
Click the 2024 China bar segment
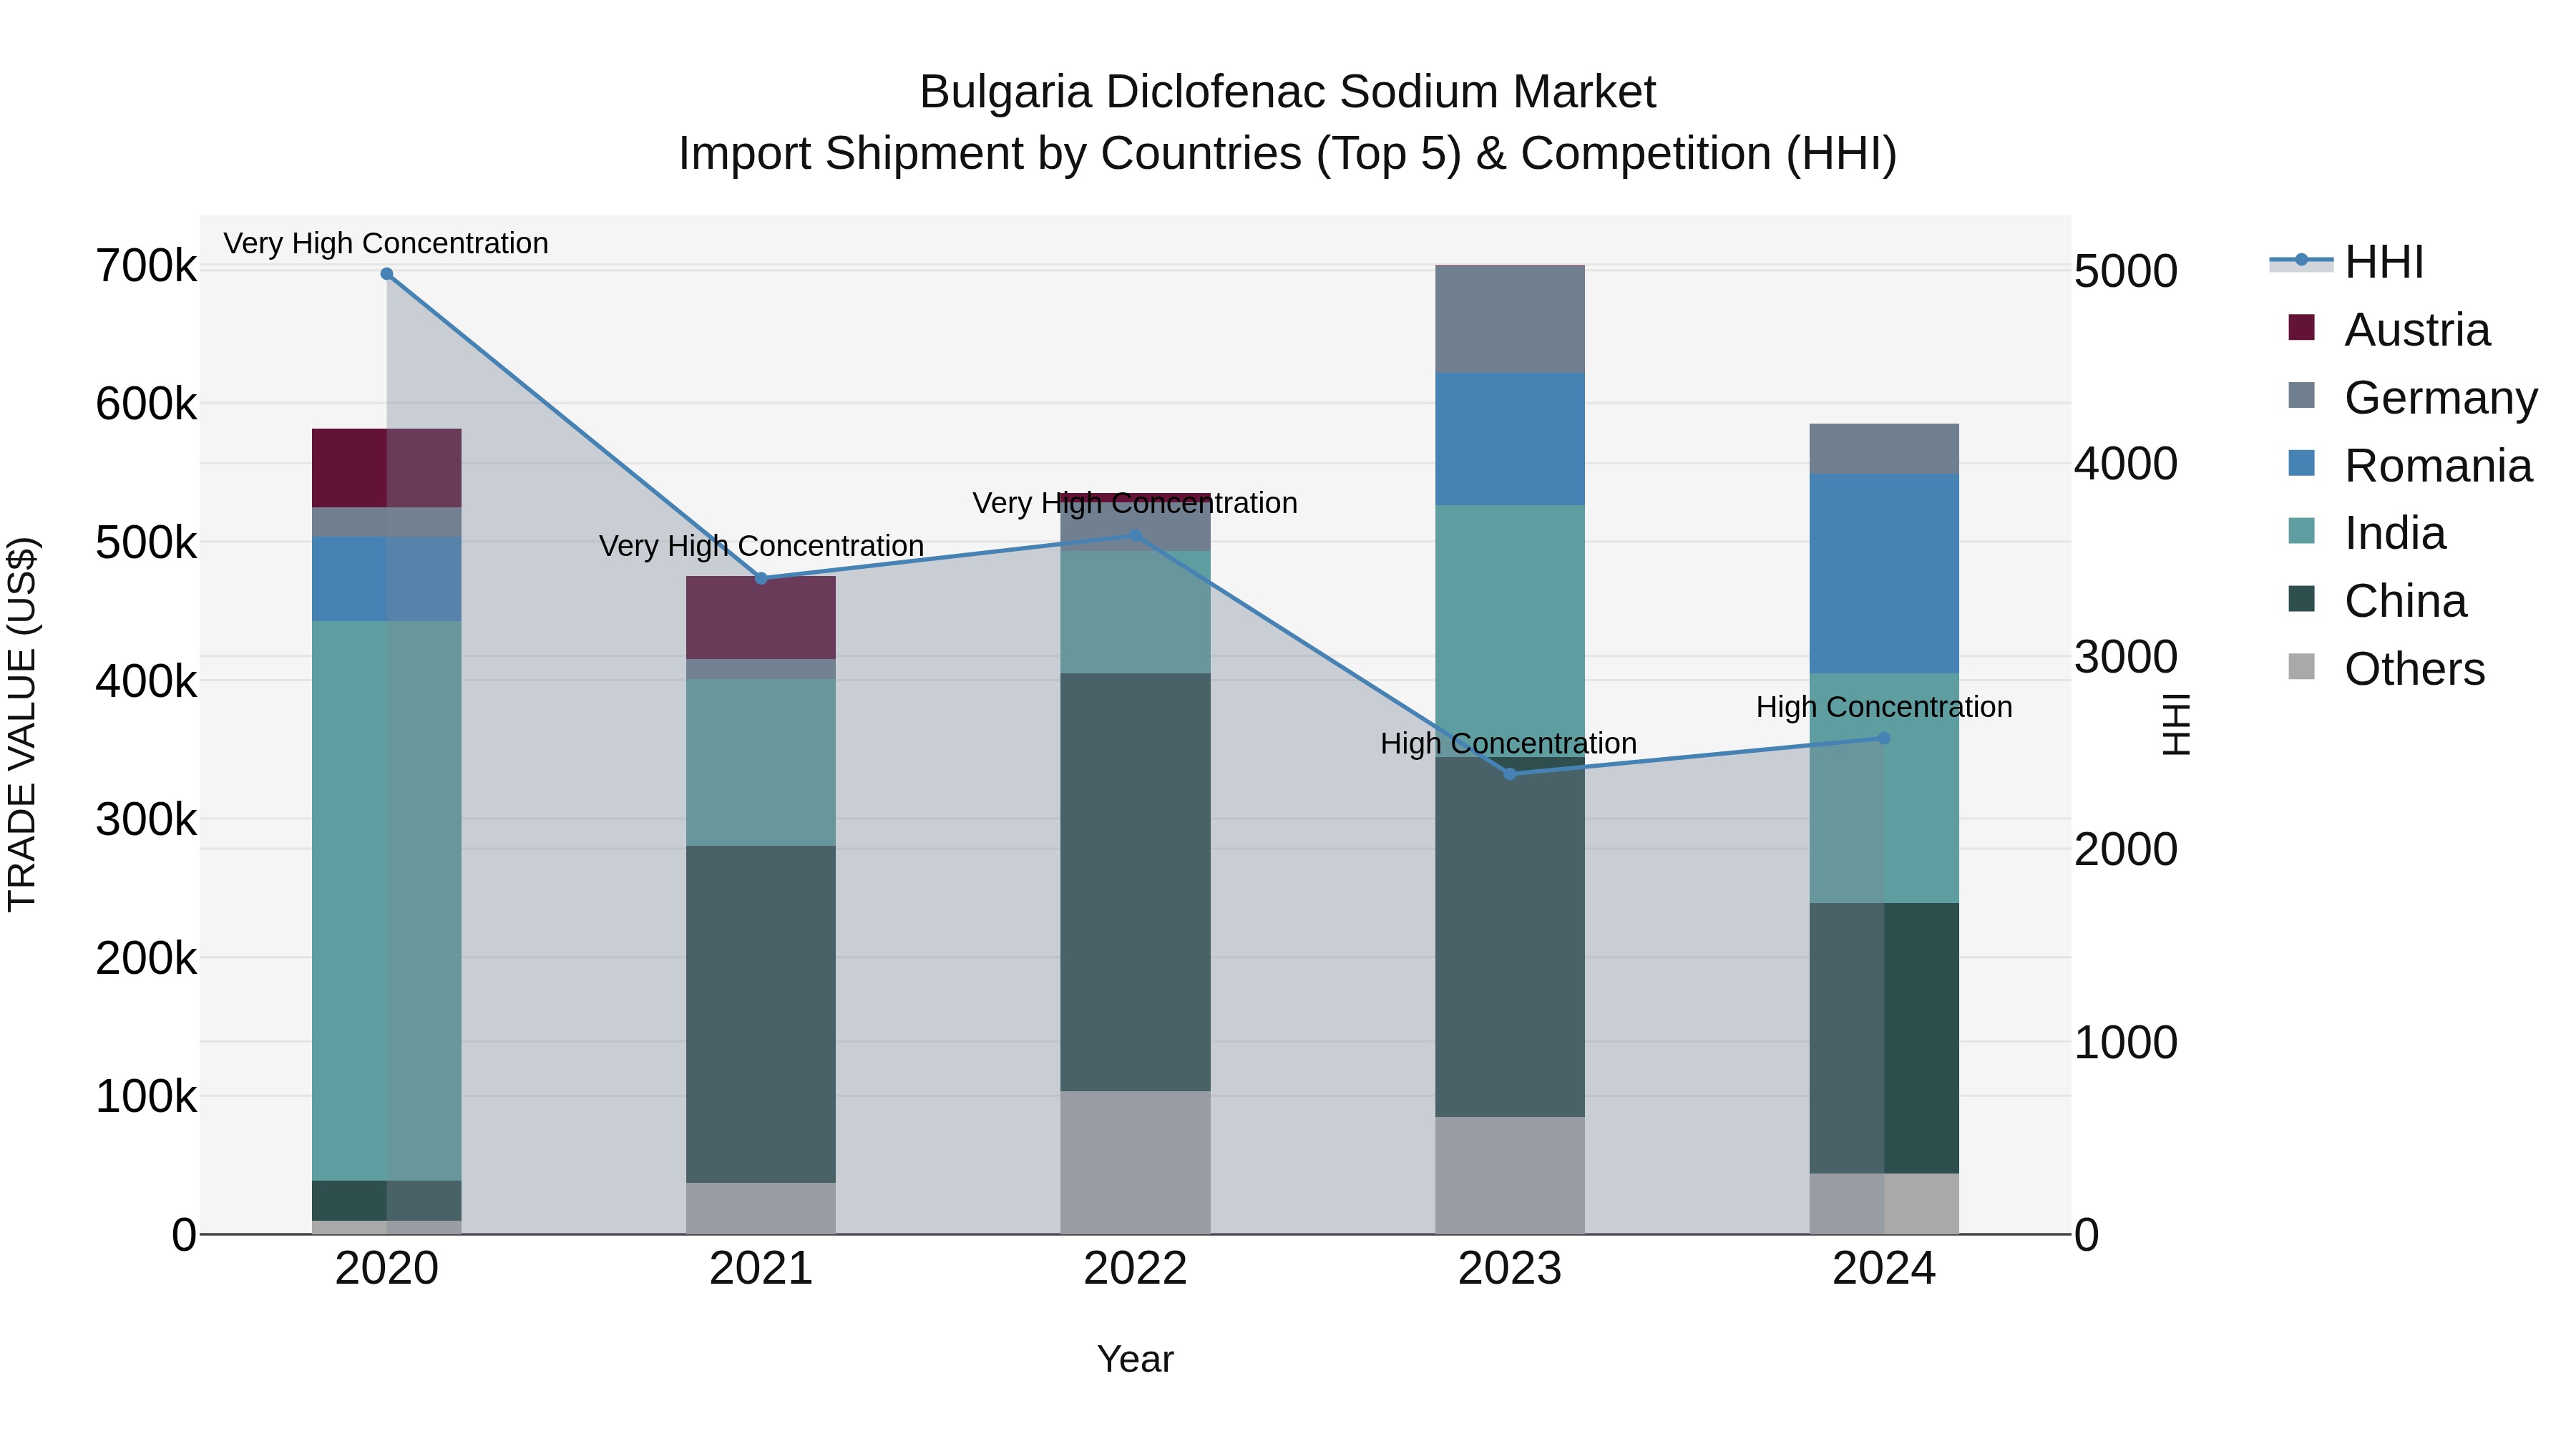click(1884, 1039)
